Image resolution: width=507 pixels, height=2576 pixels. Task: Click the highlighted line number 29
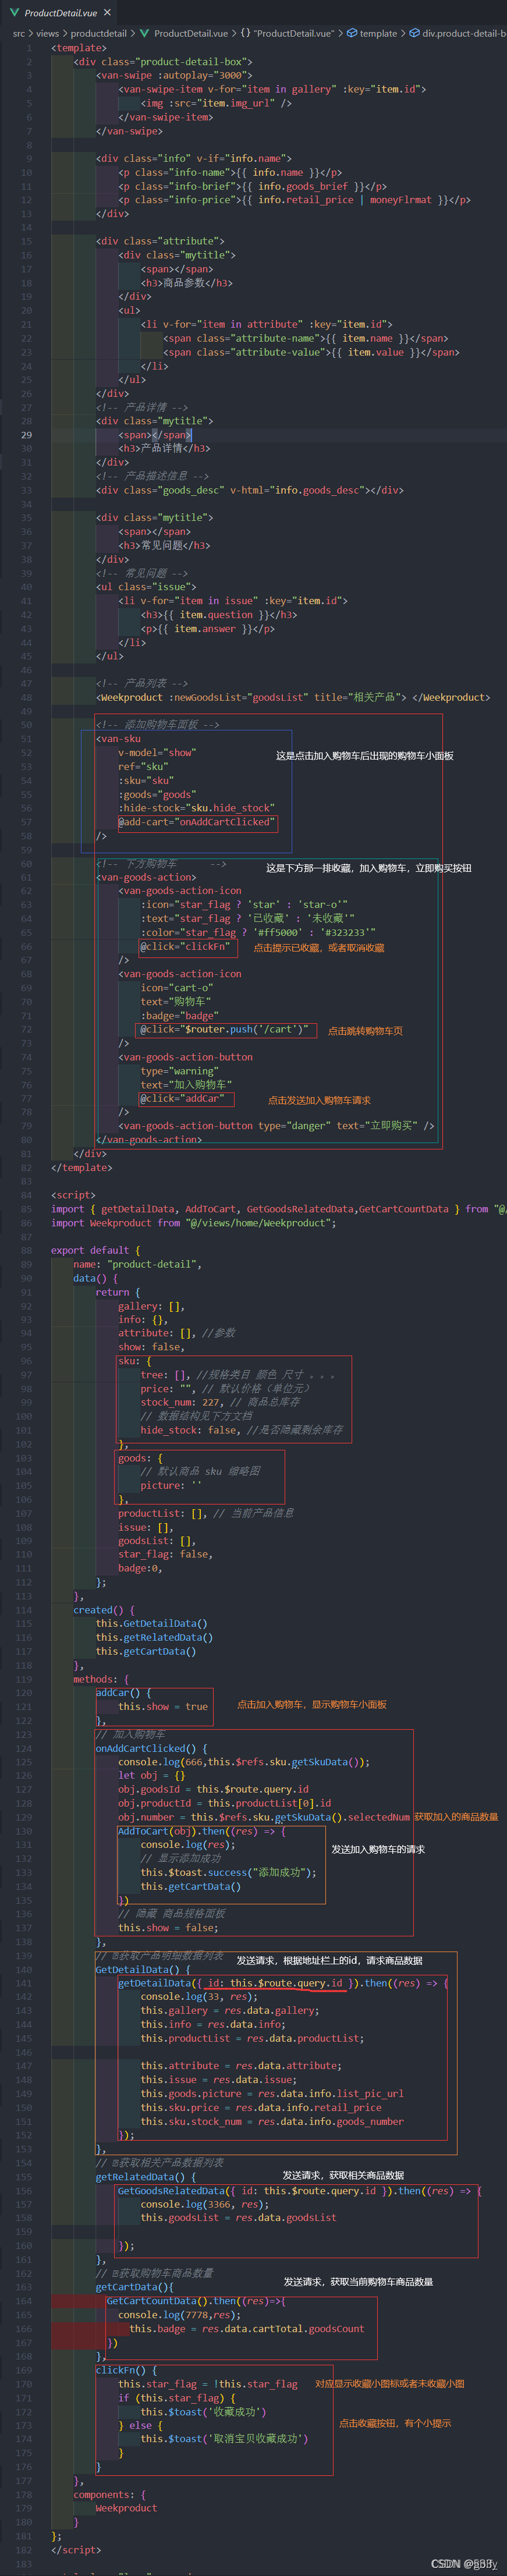click(26, 435)
